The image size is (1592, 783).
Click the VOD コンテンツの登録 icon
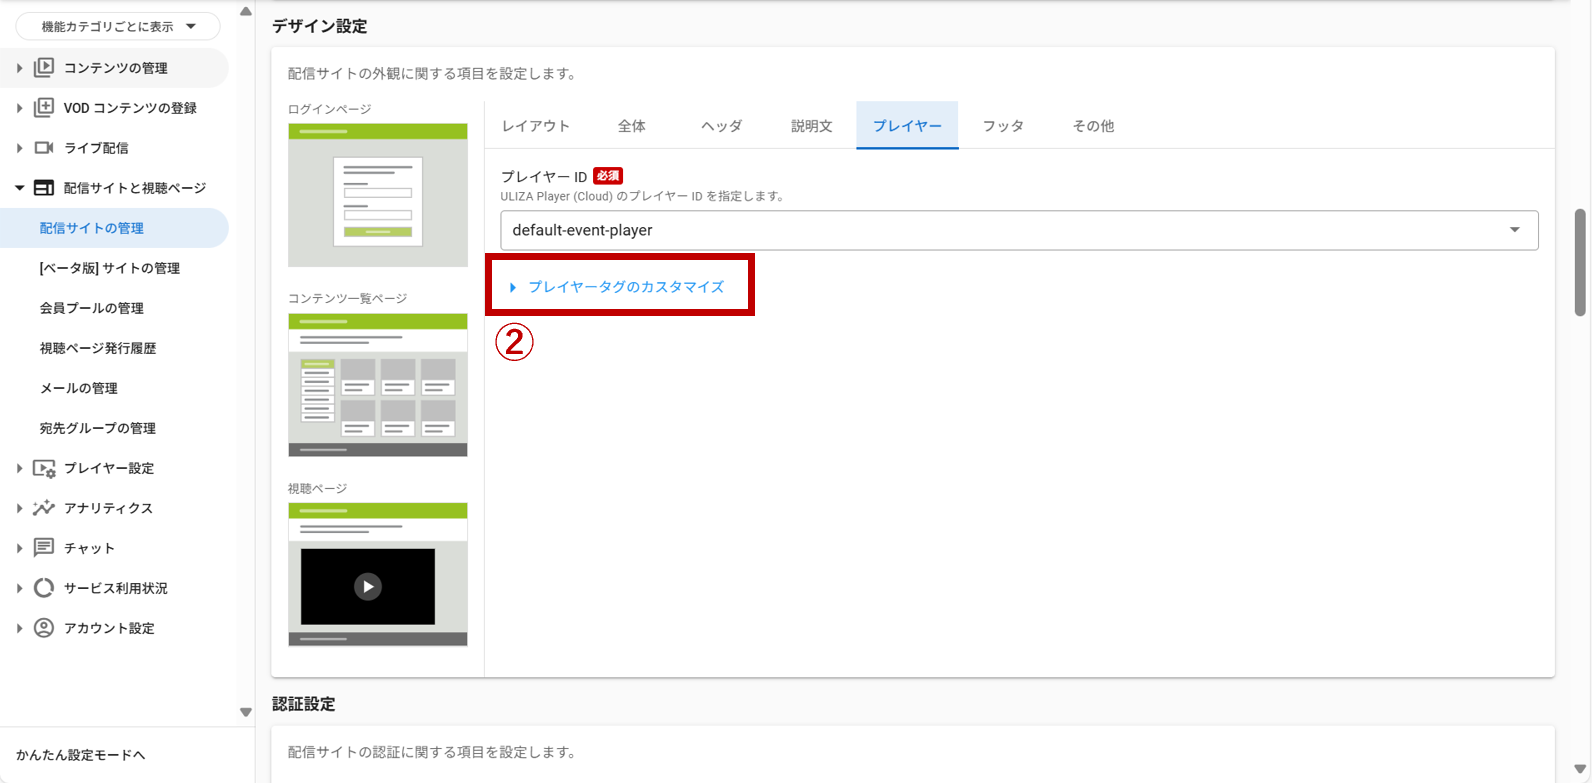point(44,108)
